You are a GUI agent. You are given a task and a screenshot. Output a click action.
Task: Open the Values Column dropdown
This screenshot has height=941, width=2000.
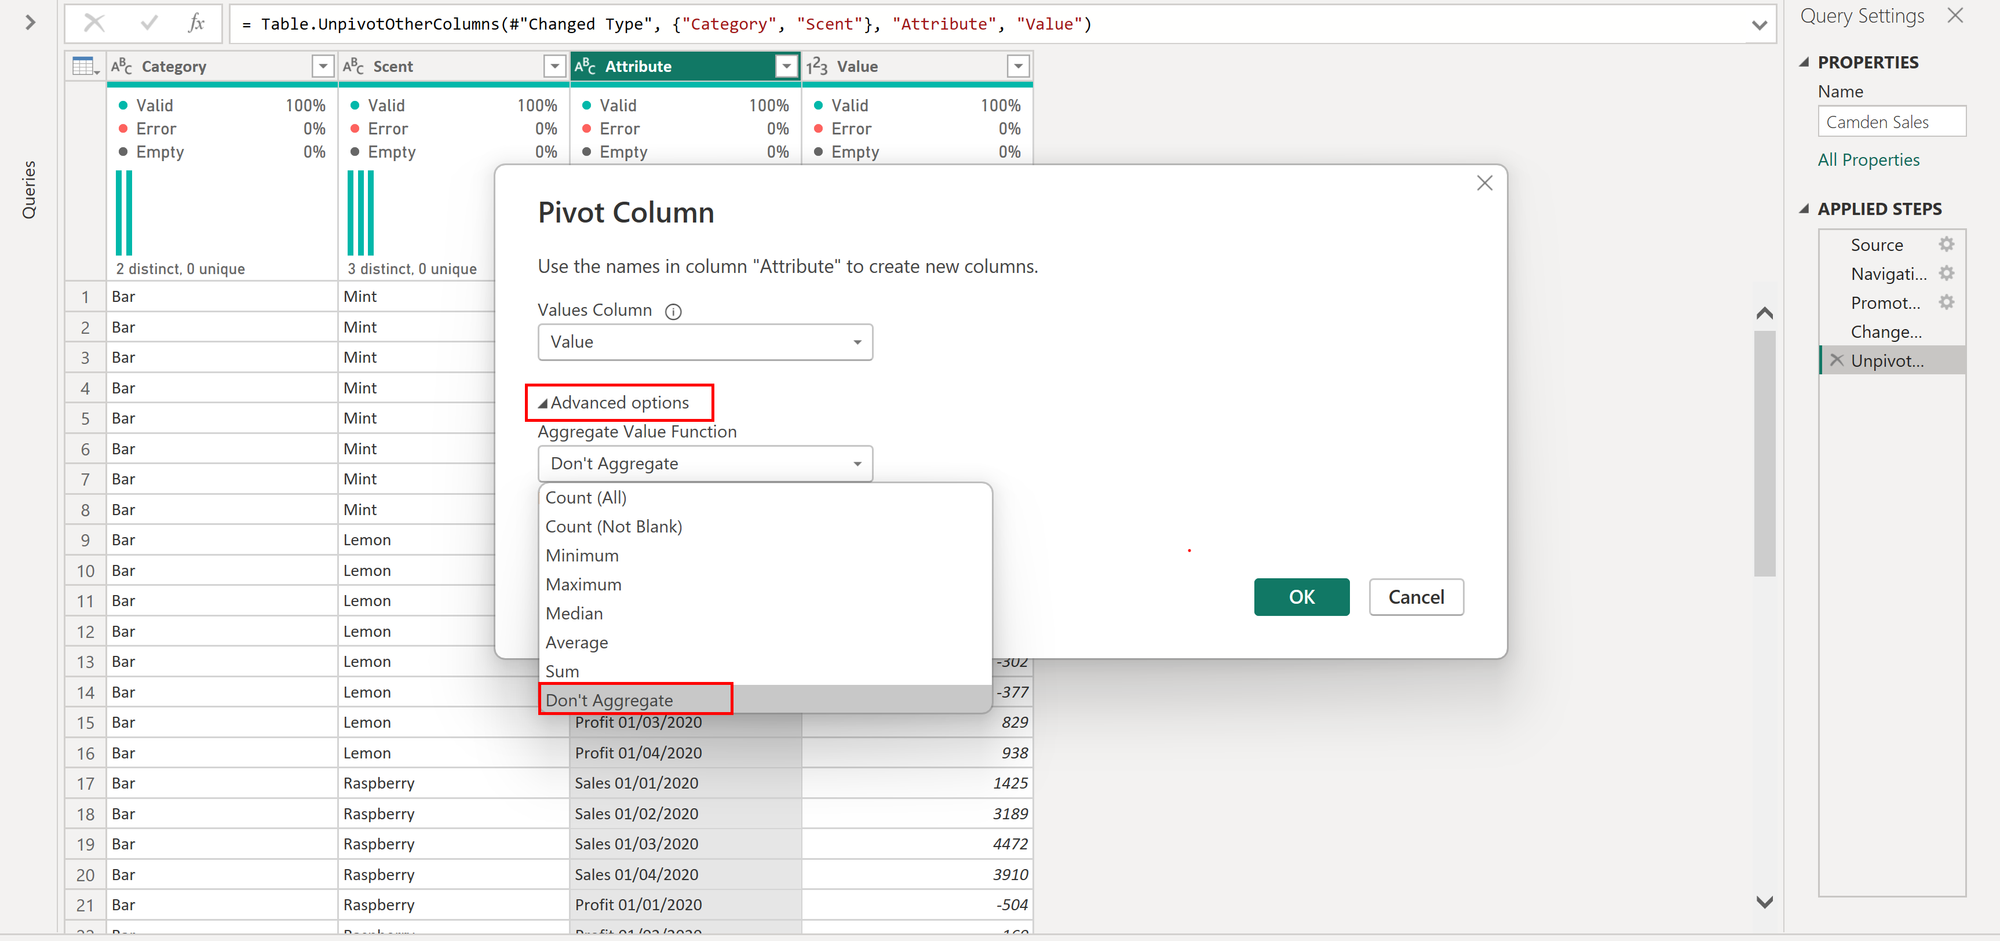705,342
